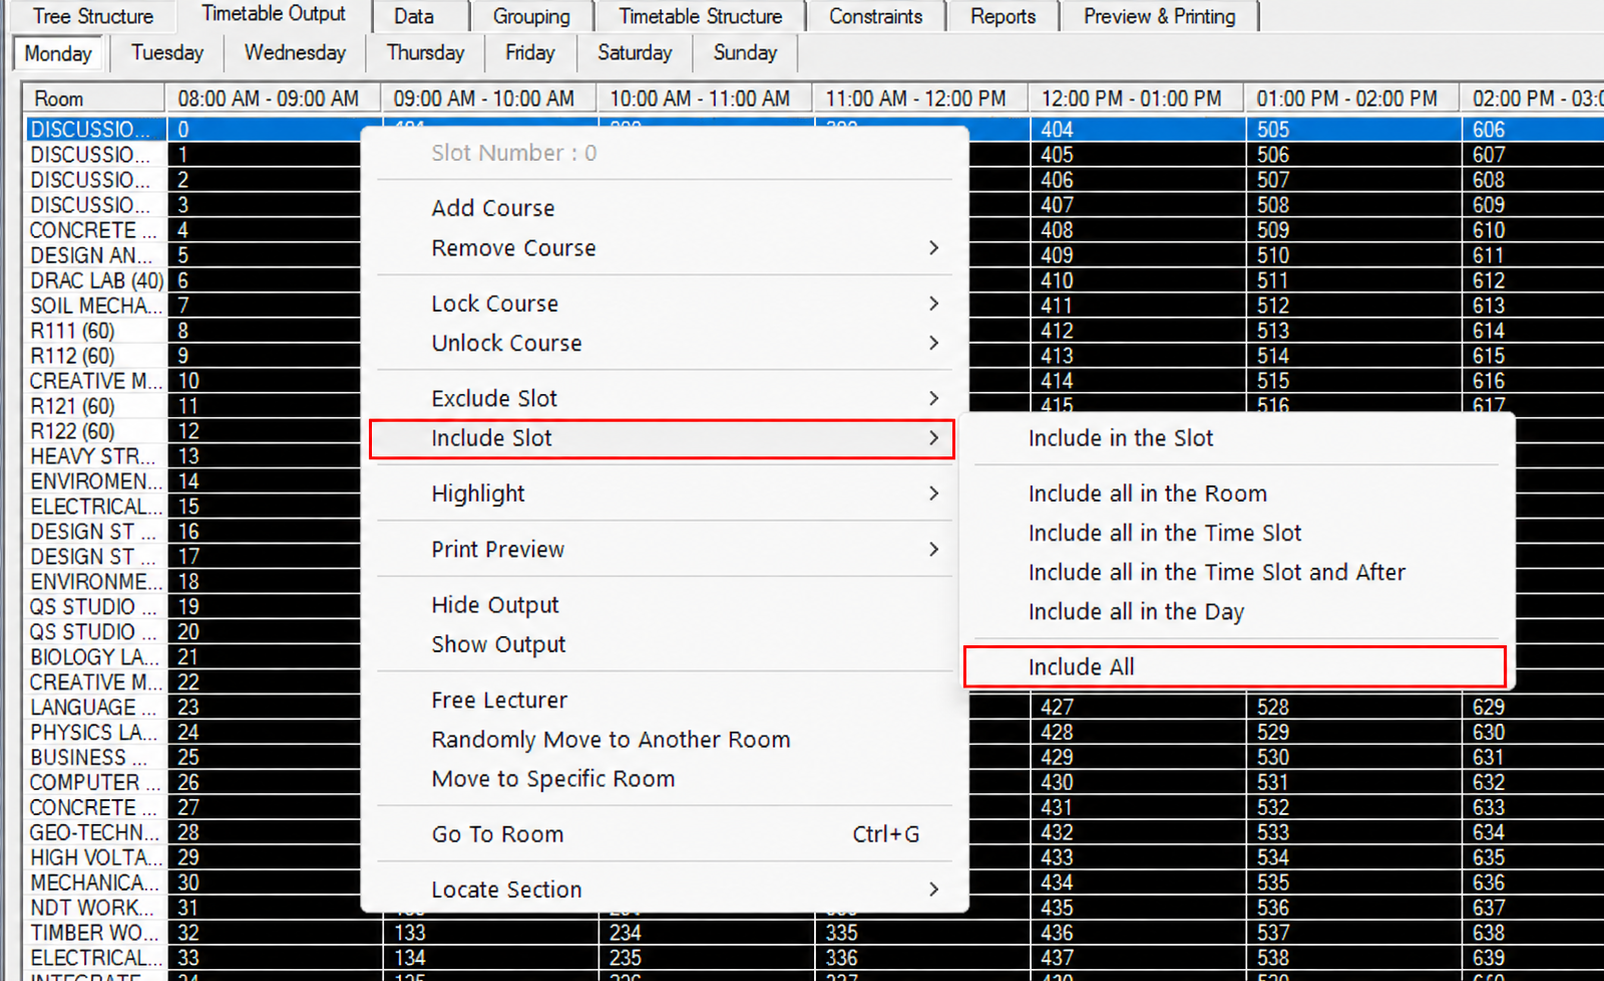
Task: Expand the Locate Section submenu arrow
Action: tap(933, 889)
